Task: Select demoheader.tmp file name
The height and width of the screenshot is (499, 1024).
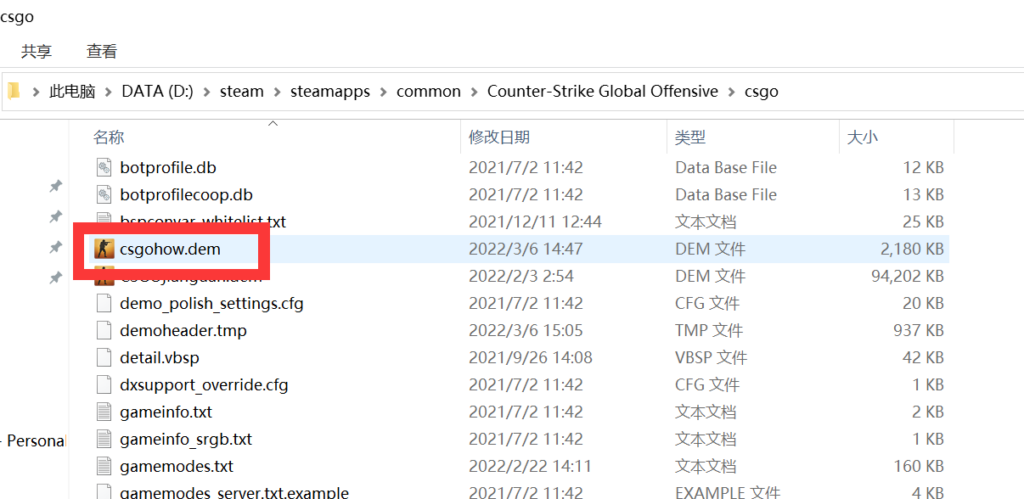Action: pos(184,330)
